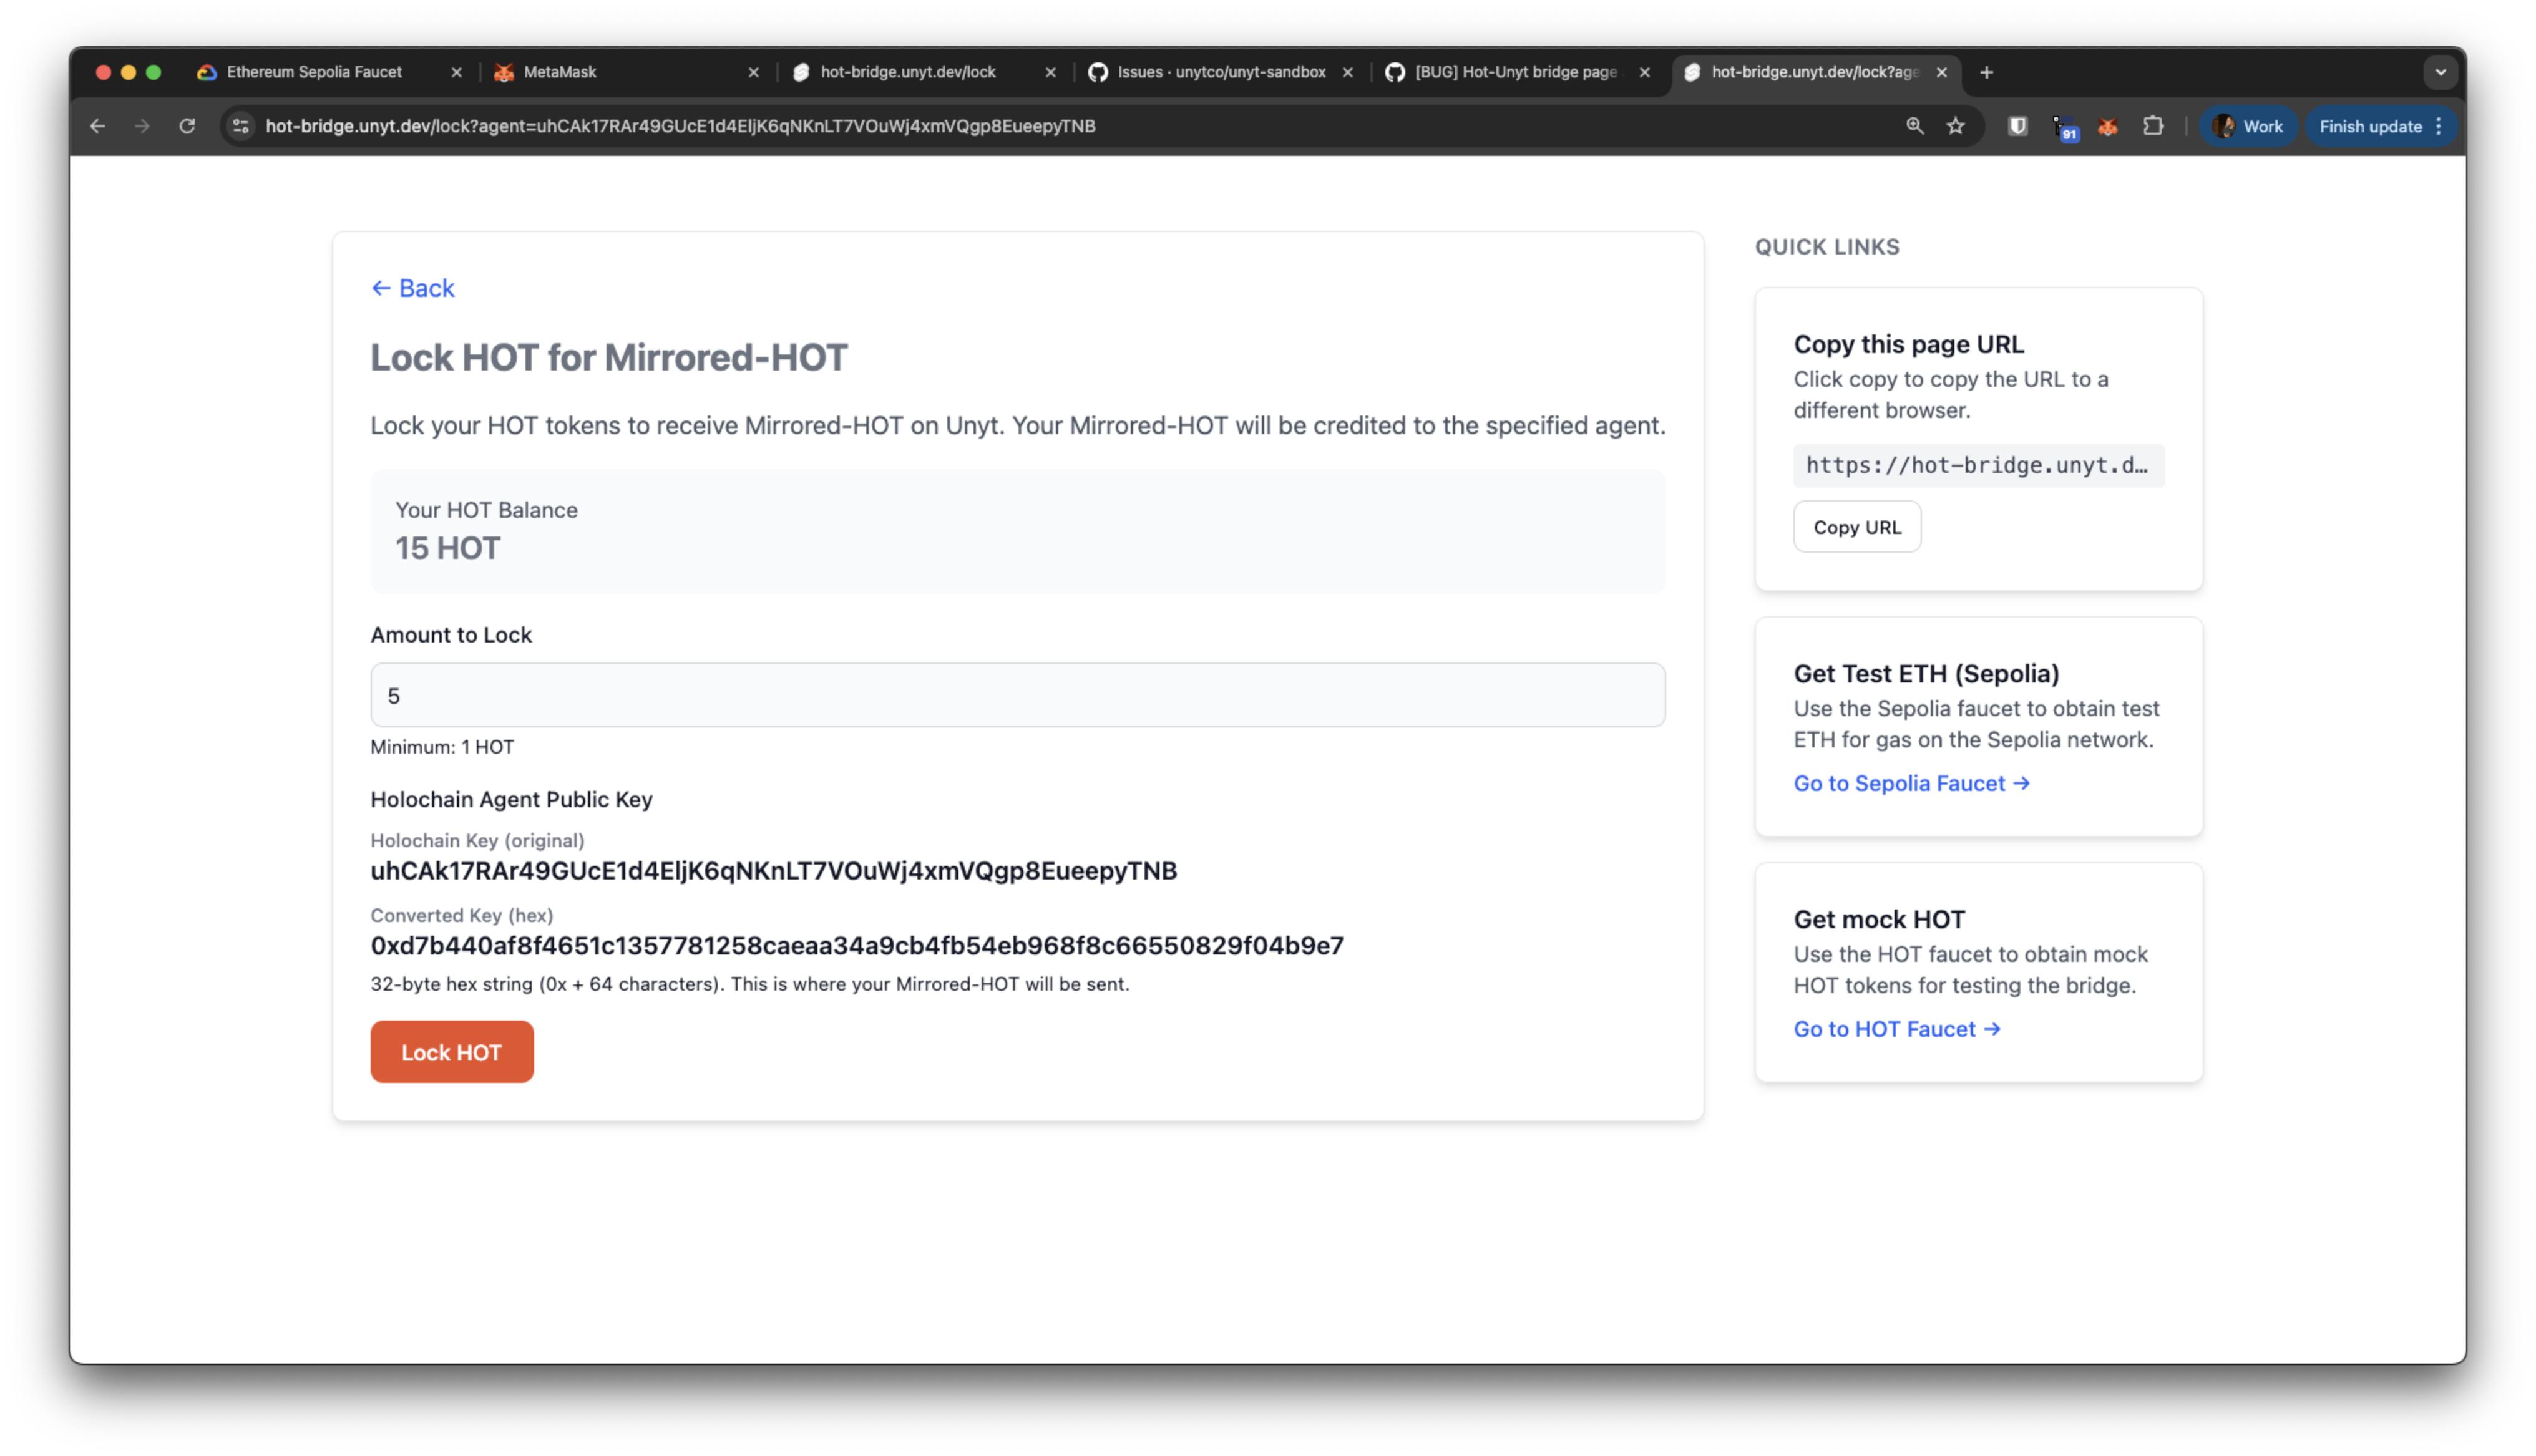The width and height of the screenshot is (2536, 1456).
Task: Open Finish update three-dot menu
Action: point(2439,126)
